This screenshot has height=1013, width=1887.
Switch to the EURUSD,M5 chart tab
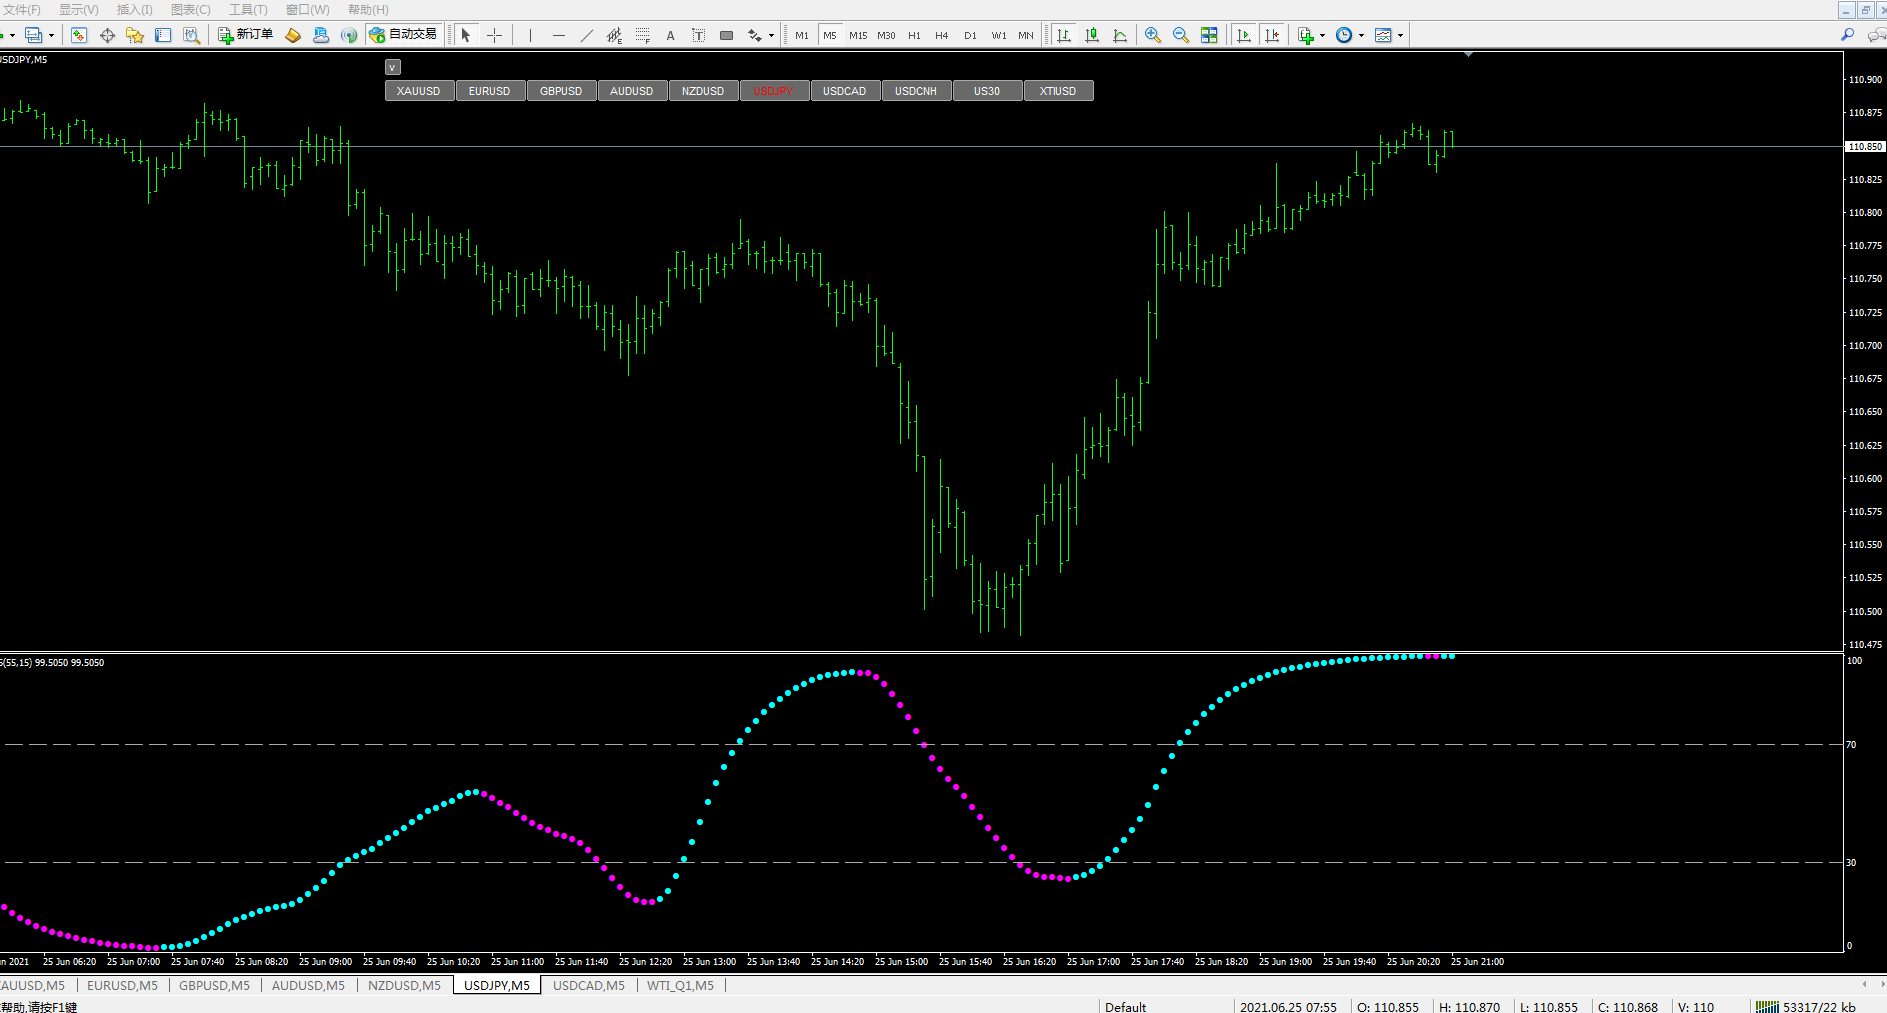122,985
